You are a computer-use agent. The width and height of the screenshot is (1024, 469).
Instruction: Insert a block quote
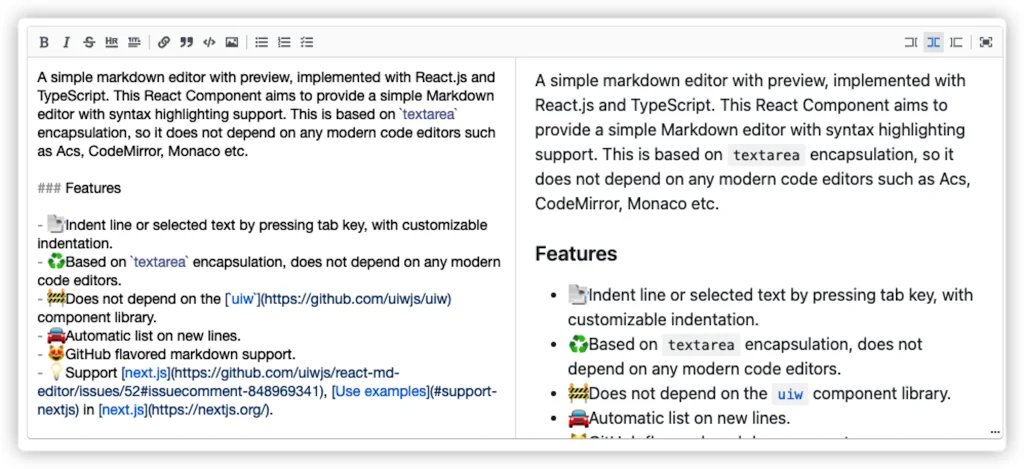coord(187,42)
